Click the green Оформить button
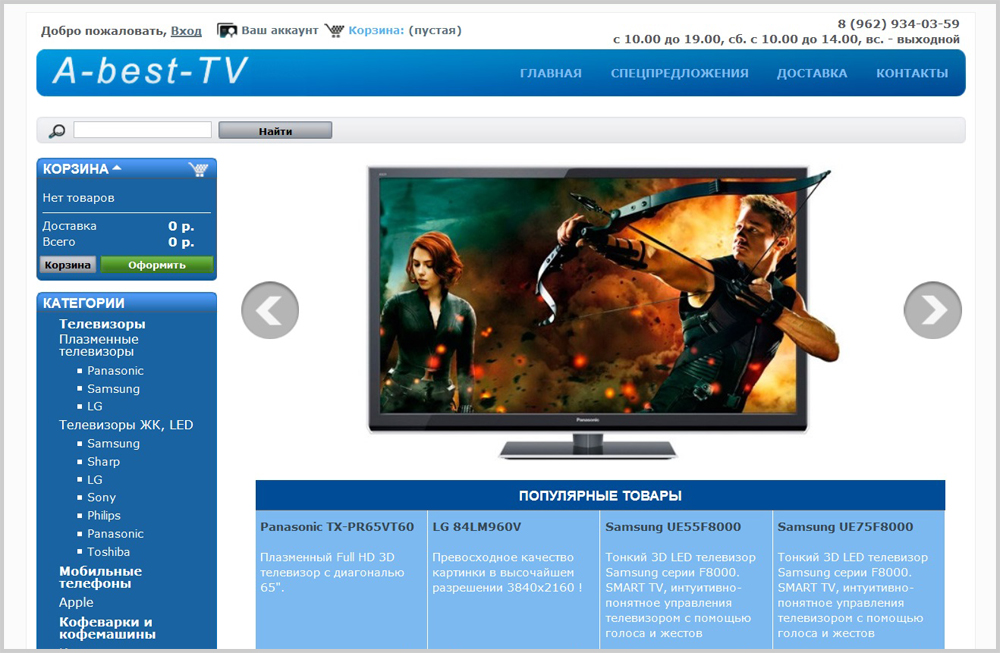This screenshot has width=1000, height=653. pyautogui.click(x=157, y=265)
